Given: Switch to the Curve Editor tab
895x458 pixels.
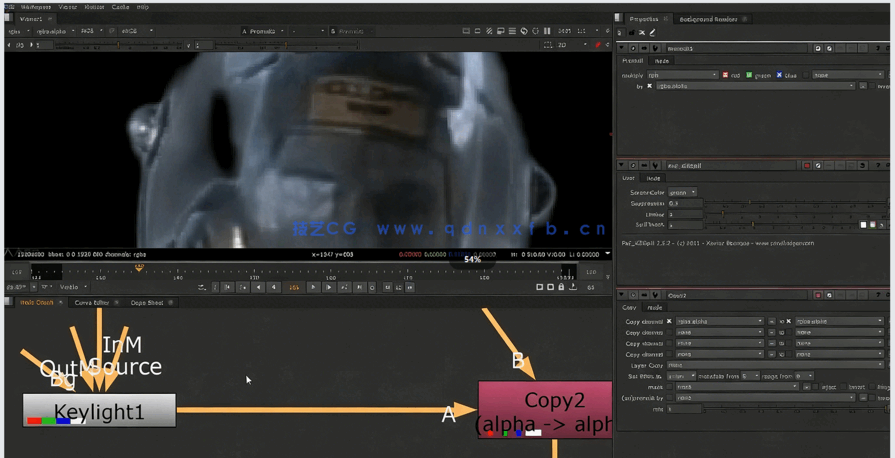Looking at the screenshot, I should coord(92,302).
